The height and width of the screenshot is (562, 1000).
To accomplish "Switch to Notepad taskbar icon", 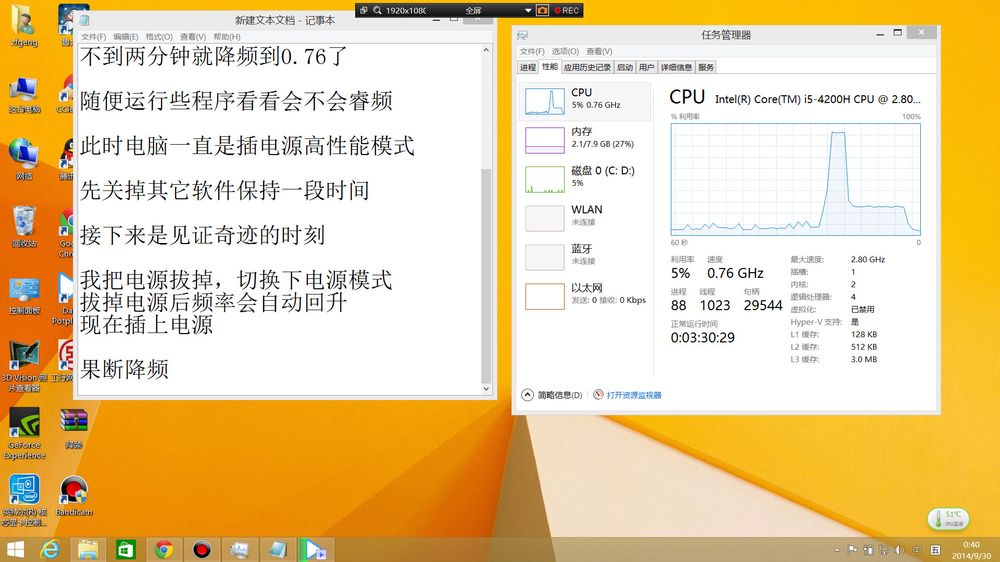I will [278, 549].
